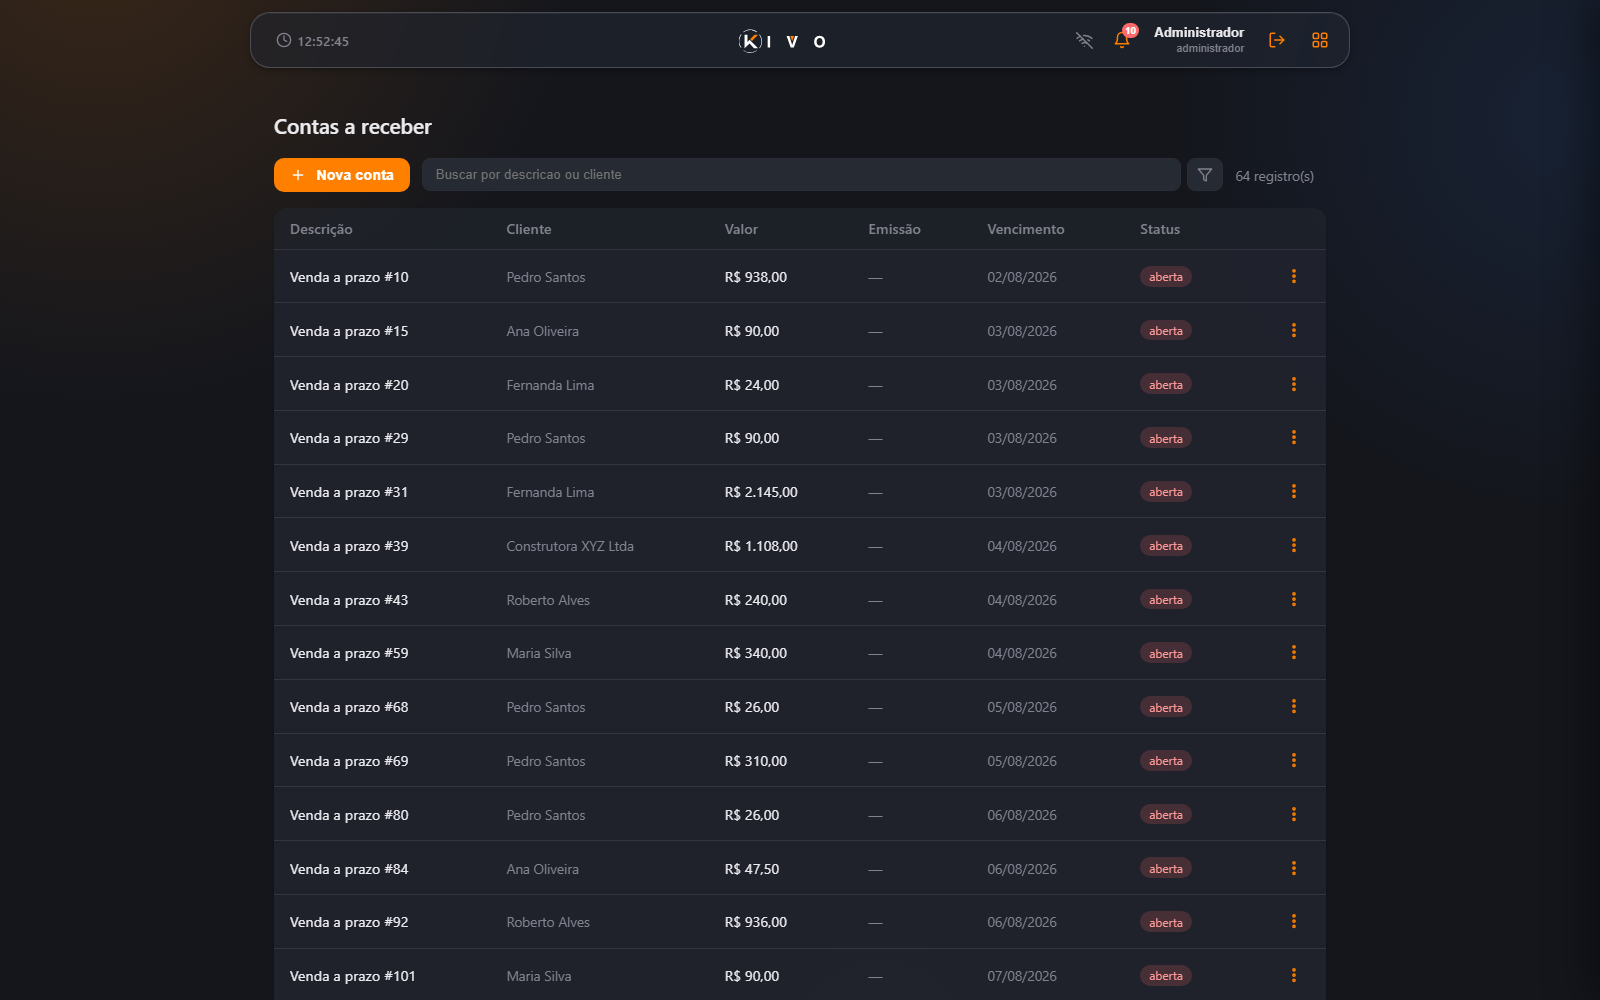Click the offline wifi status icon
This screenshot has width=1600, height=1000.
[1084, 40]
